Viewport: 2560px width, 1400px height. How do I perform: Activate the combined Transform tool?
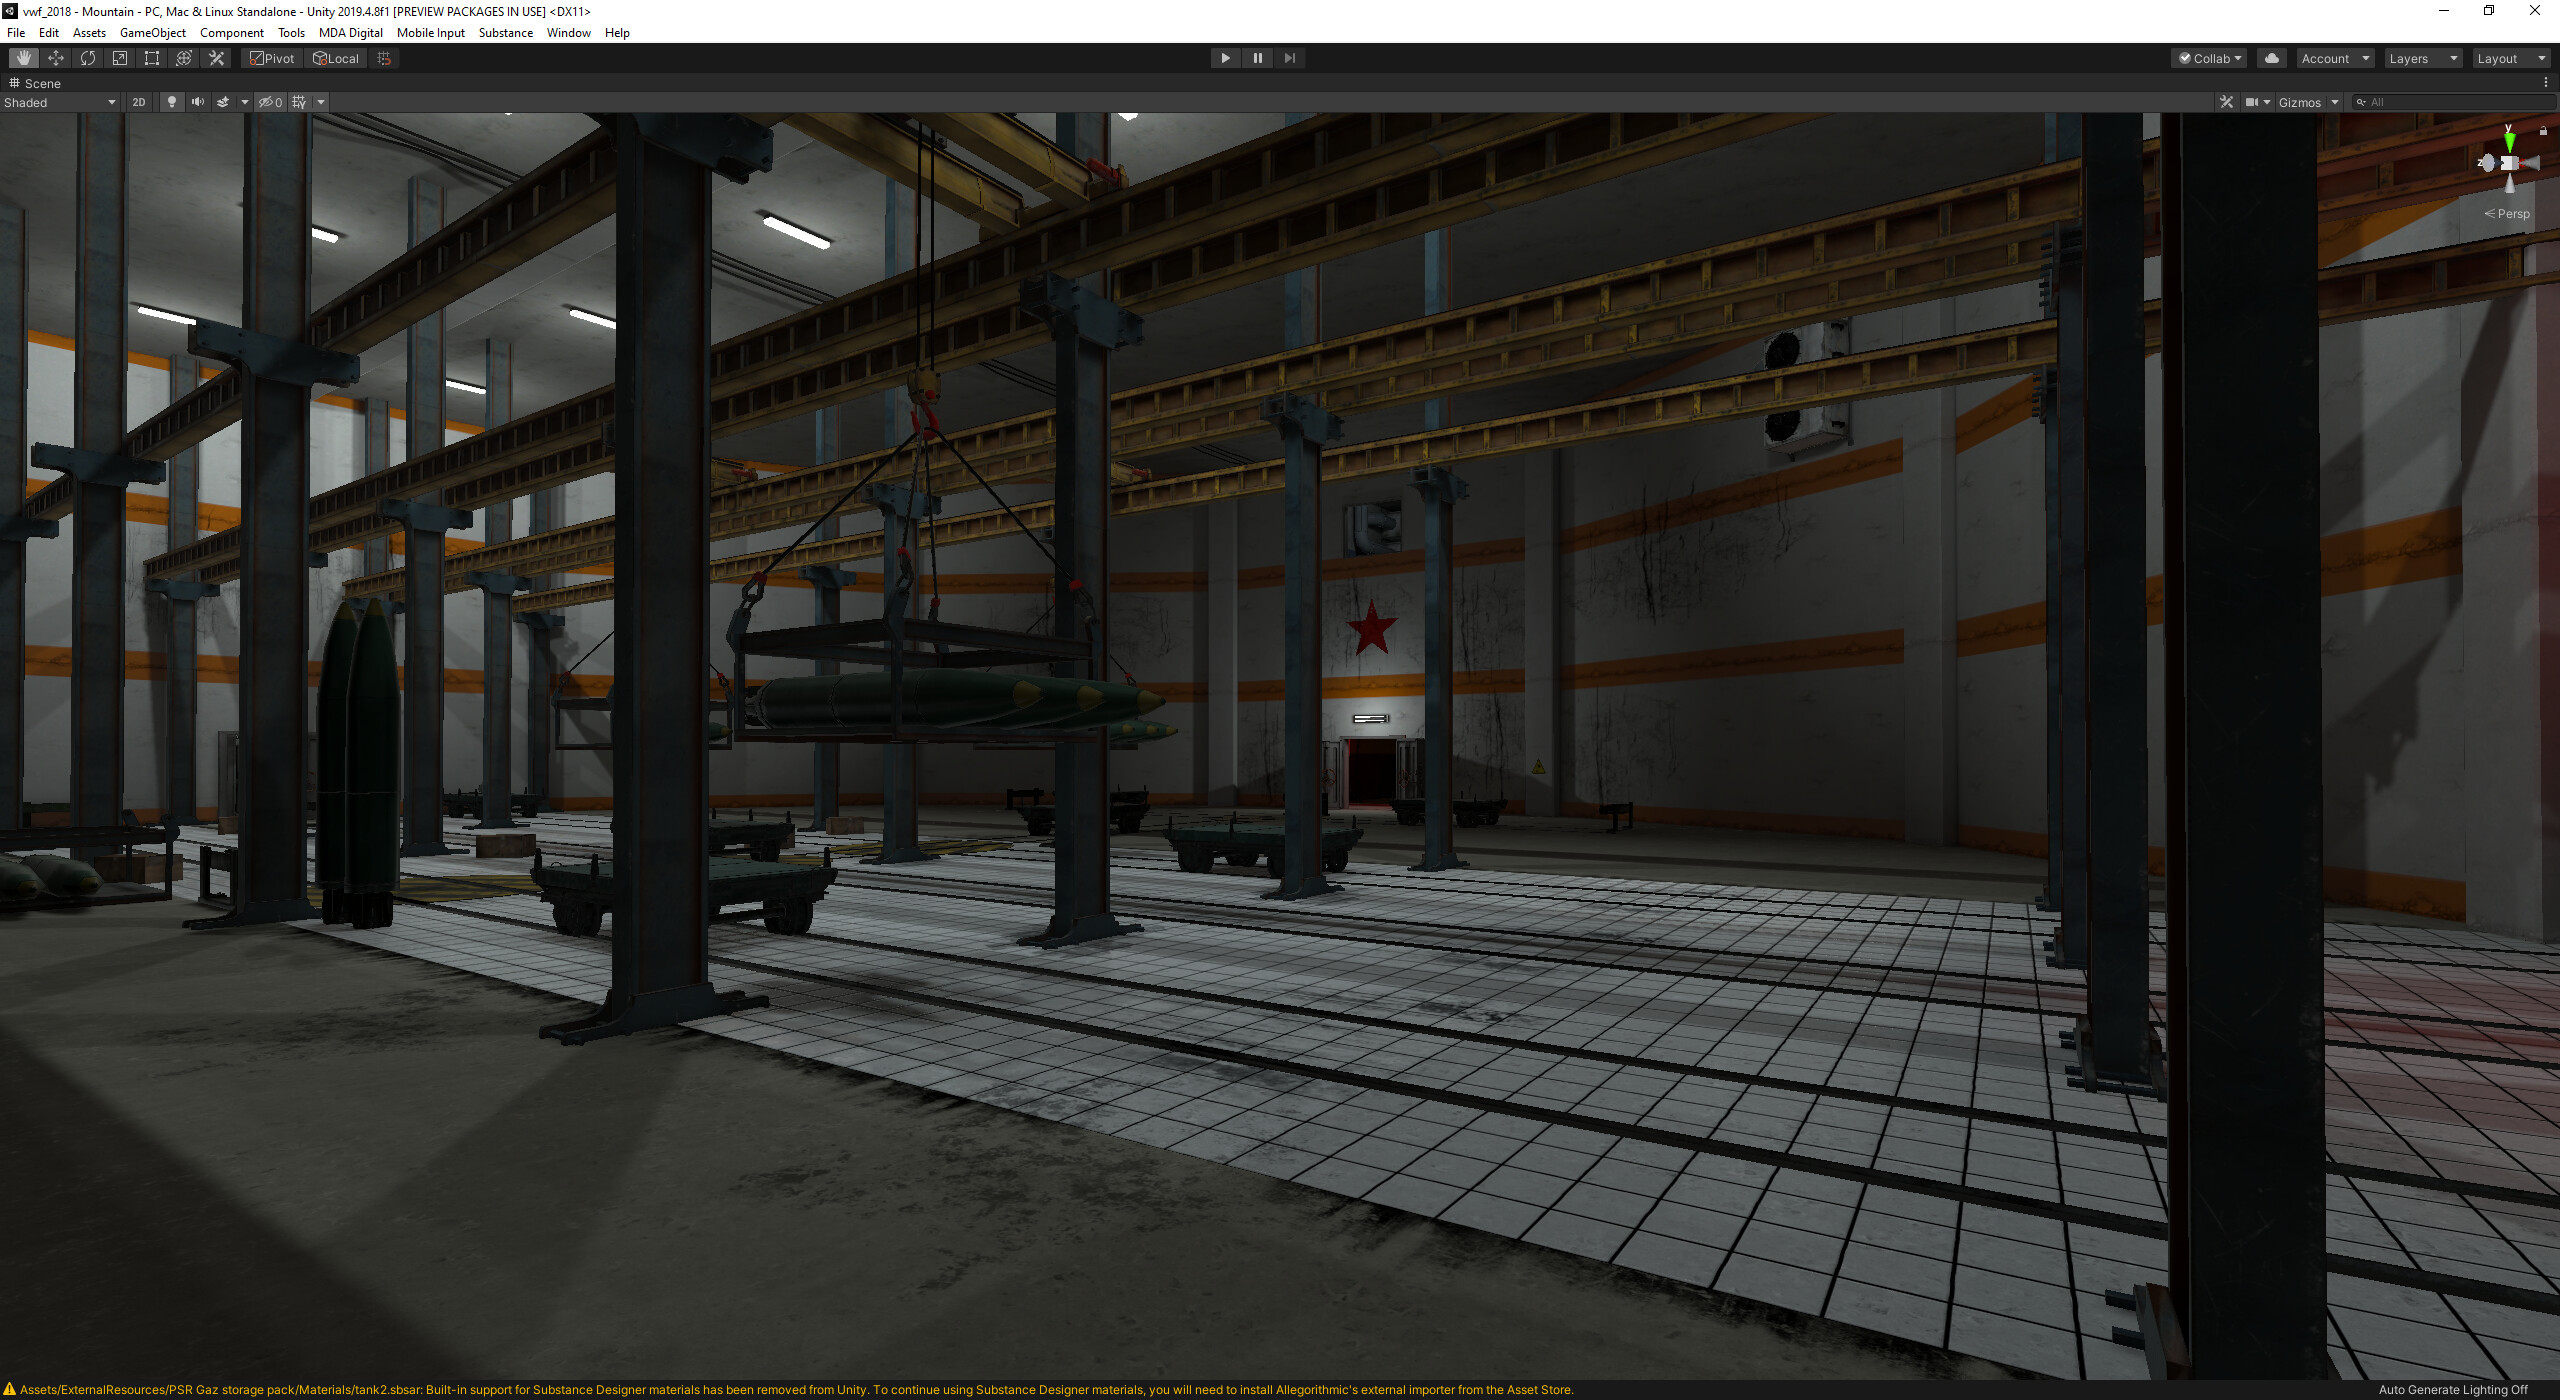pos(184,58)
